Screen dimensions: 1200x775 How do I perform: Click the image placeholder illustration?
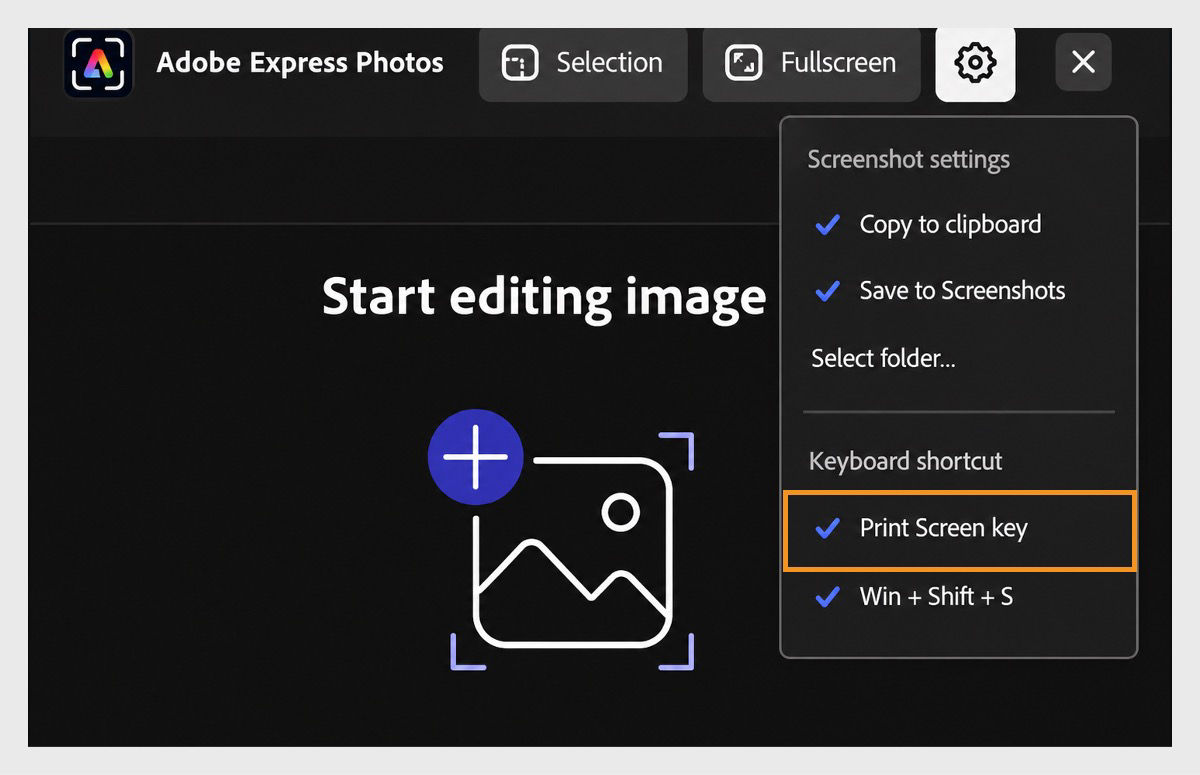[572, 551]
